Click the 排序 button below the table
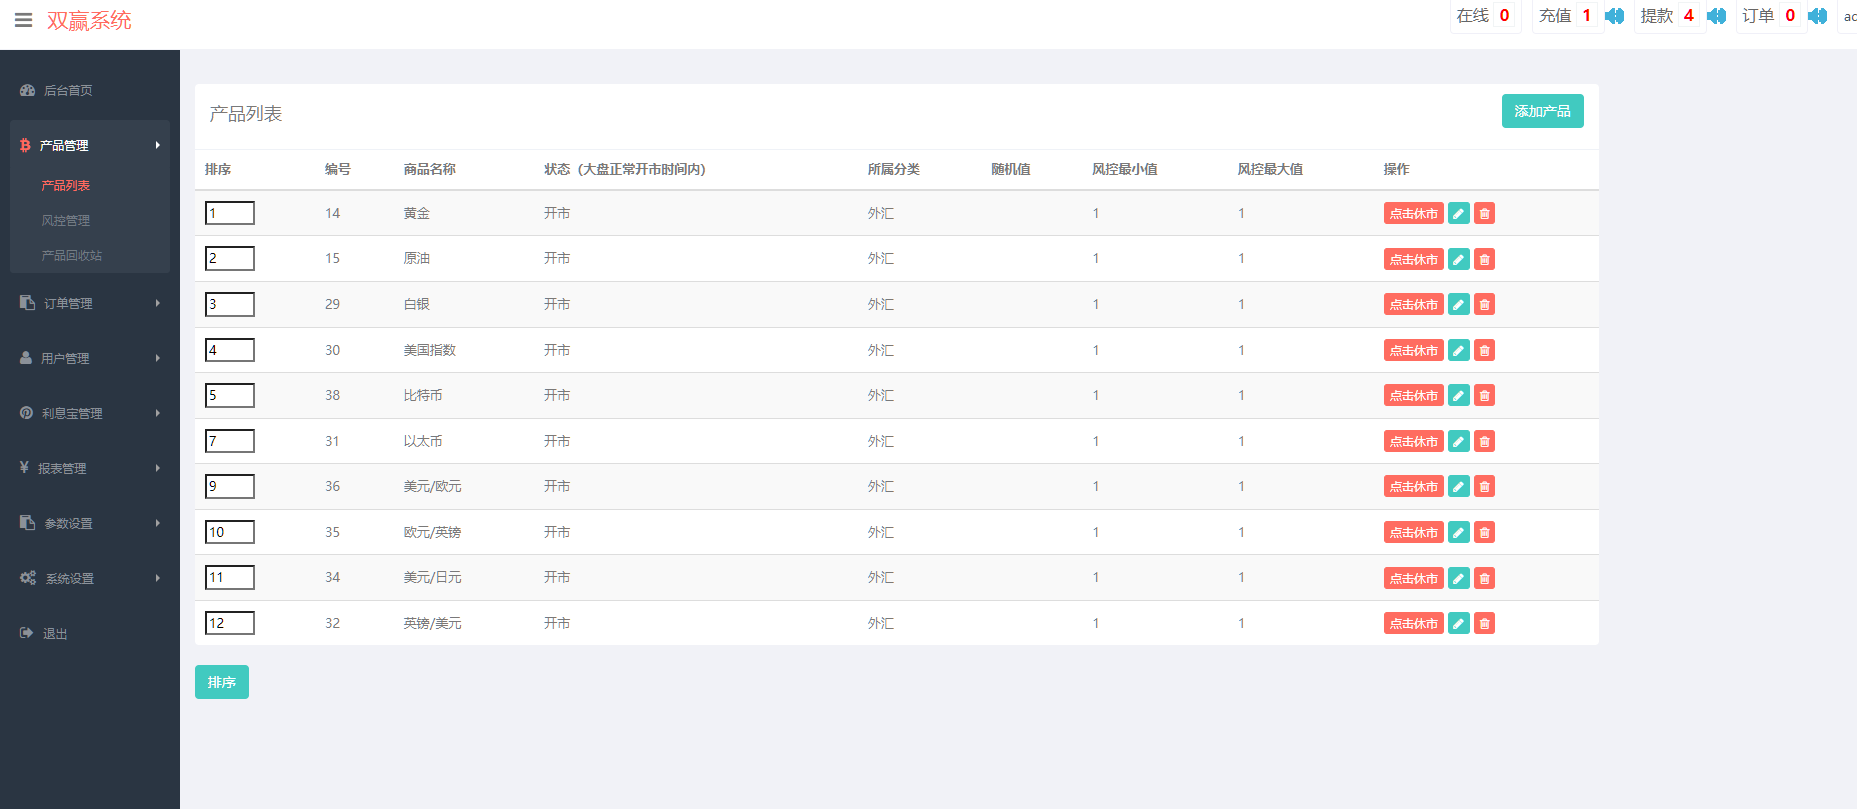 pyautogui.click(x=222, y=682)
